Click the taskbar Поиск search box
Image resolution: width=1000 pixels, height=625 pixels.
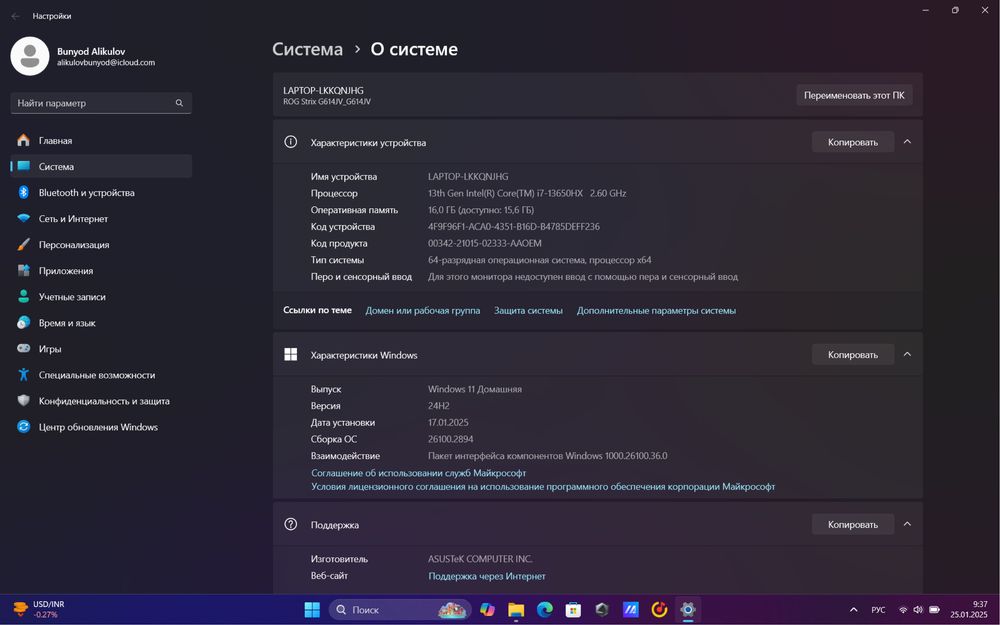400,610
